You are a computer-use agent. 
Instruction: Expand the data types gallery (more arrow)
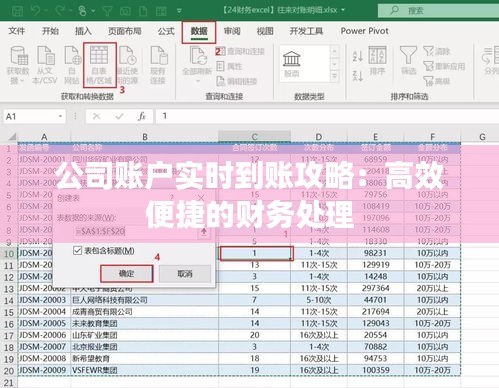[334, 77]
